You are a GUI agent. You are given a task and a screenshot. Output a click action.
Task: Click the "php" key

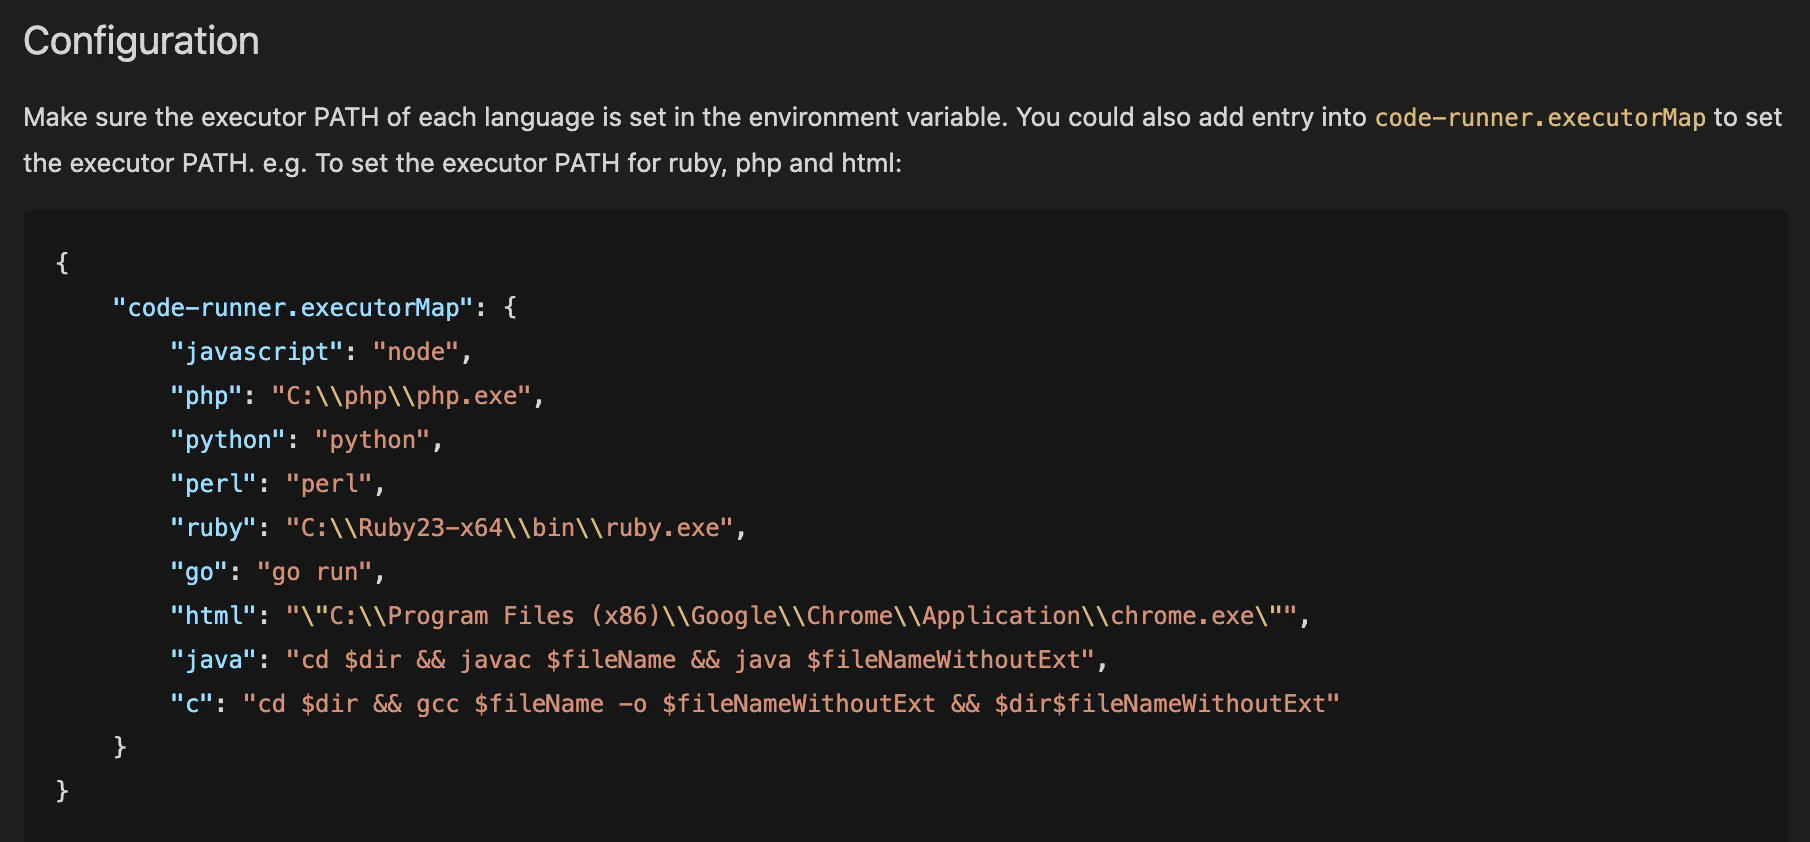pyautogui.click(x=206, y=396)
